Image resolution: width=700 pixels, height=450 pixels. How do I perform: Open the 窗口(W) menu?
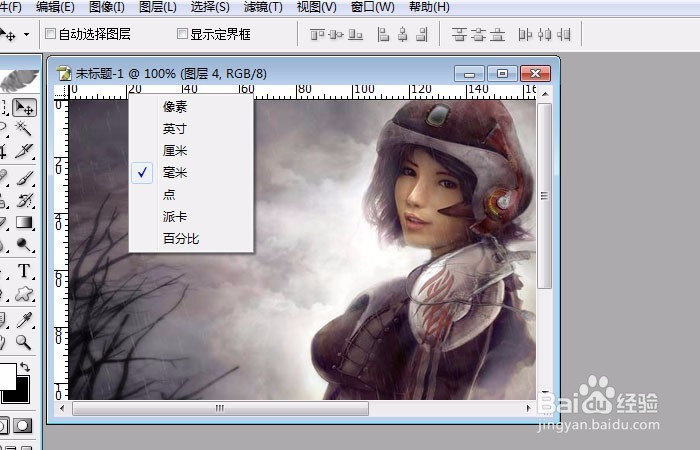pyautogui.click(x=373, y=7)
